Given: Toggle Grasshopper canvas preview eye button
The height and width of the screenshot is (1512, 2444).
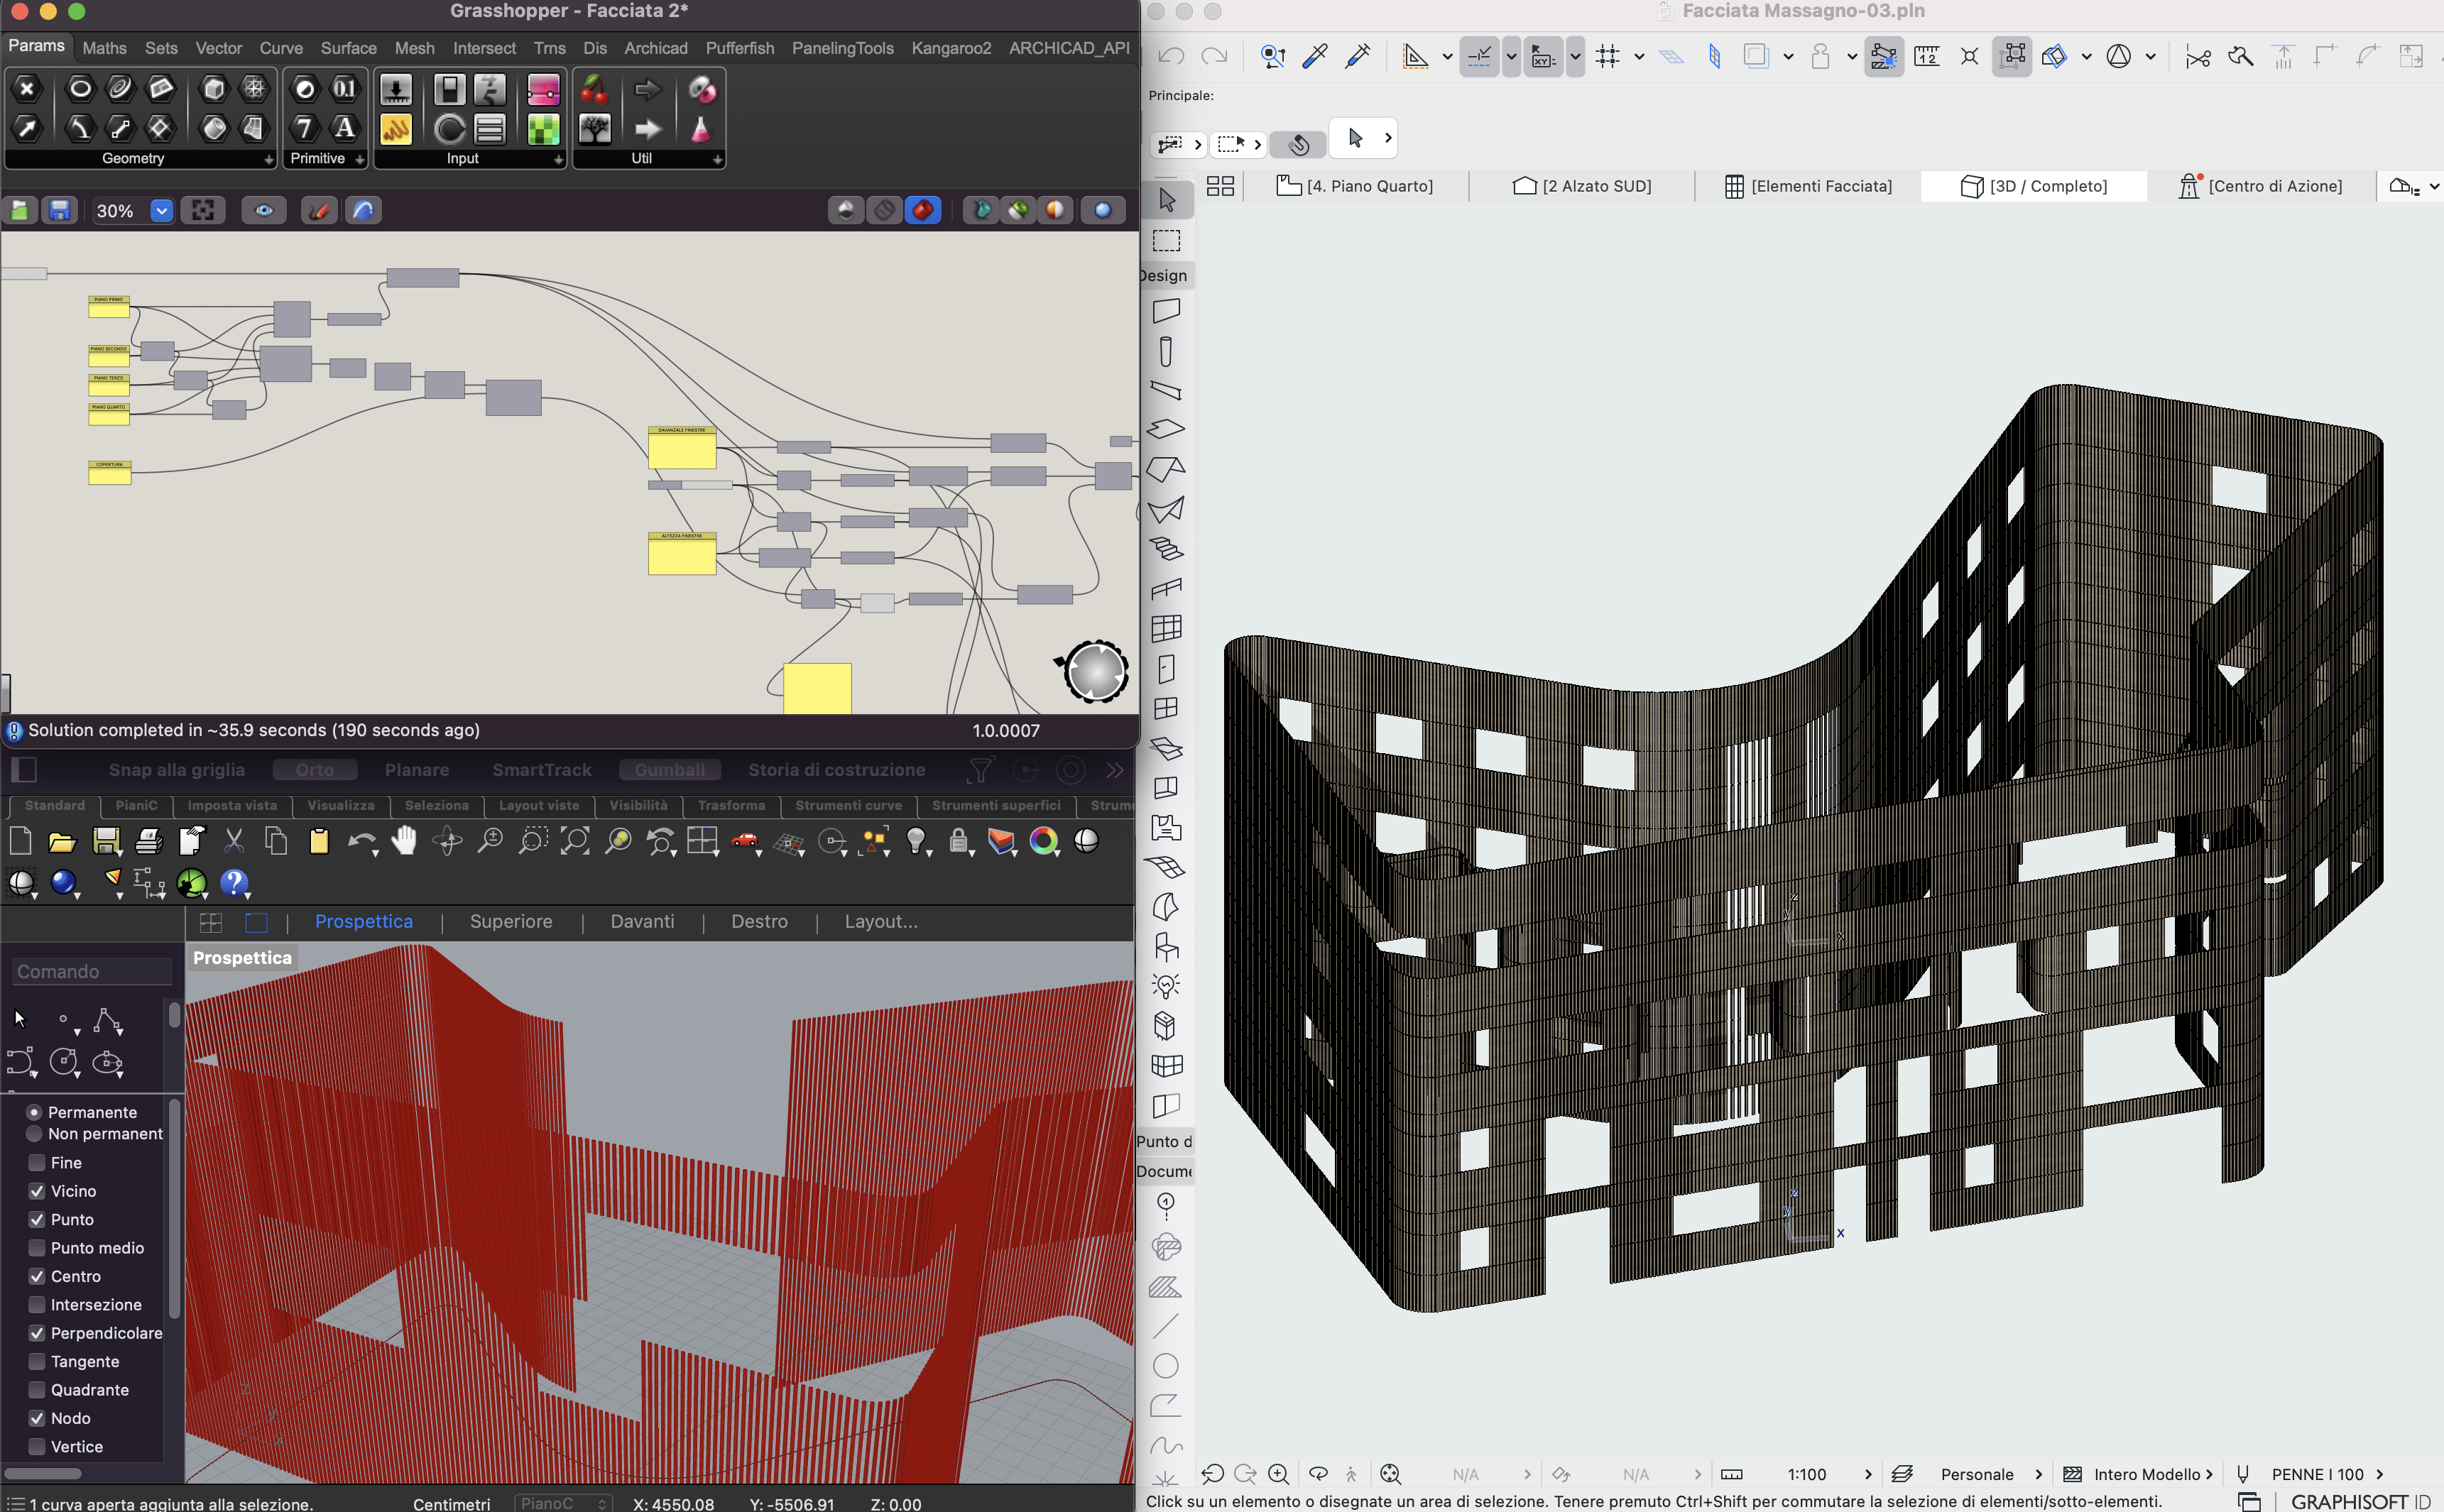Looking at the screenshot, I should coord(264,210).
